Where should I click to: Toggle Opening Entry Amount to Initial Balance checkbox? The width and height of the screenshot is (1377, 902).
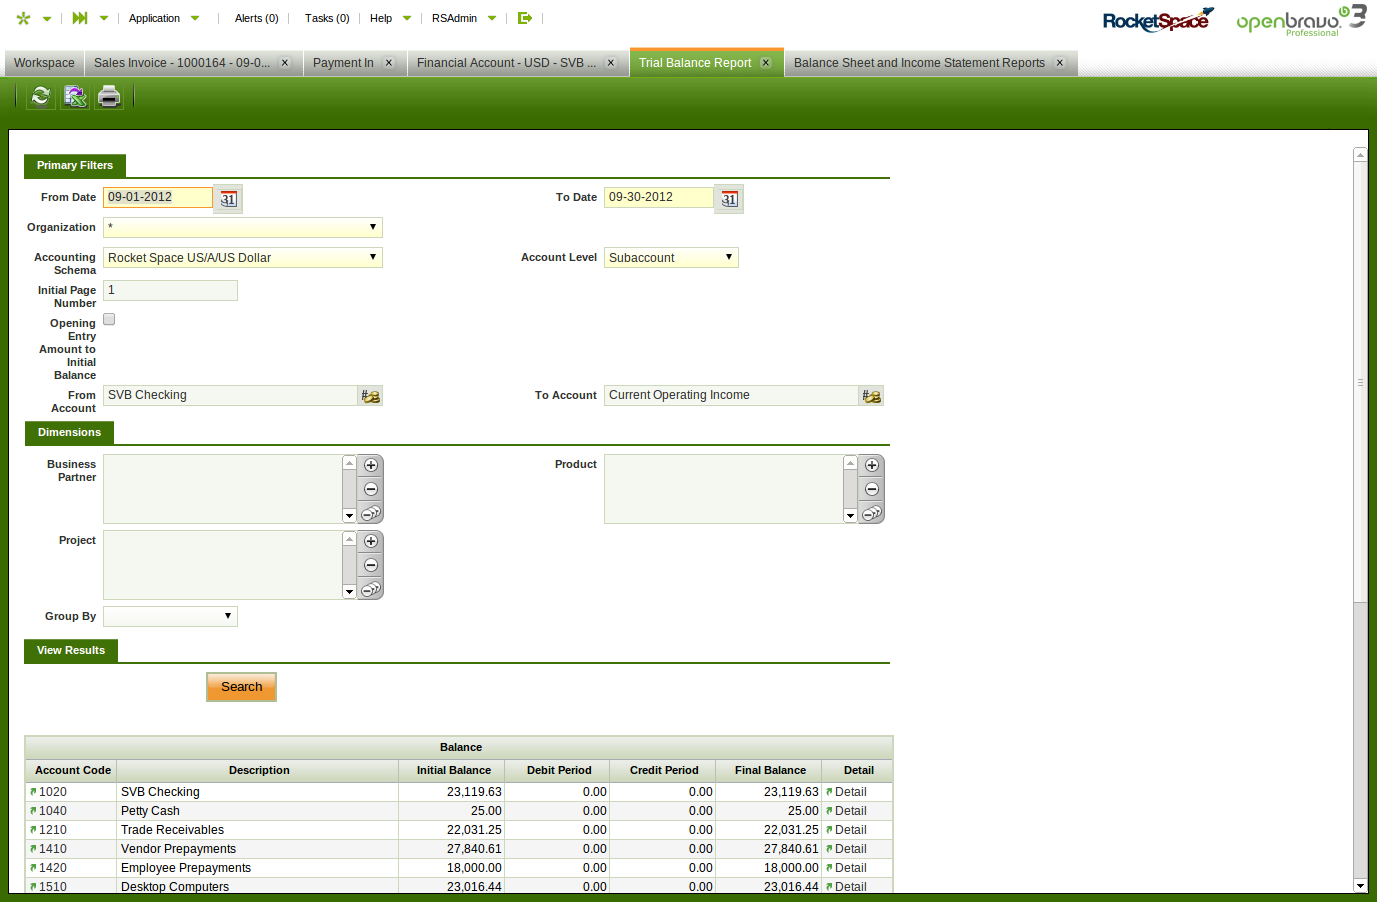point(109,319)
